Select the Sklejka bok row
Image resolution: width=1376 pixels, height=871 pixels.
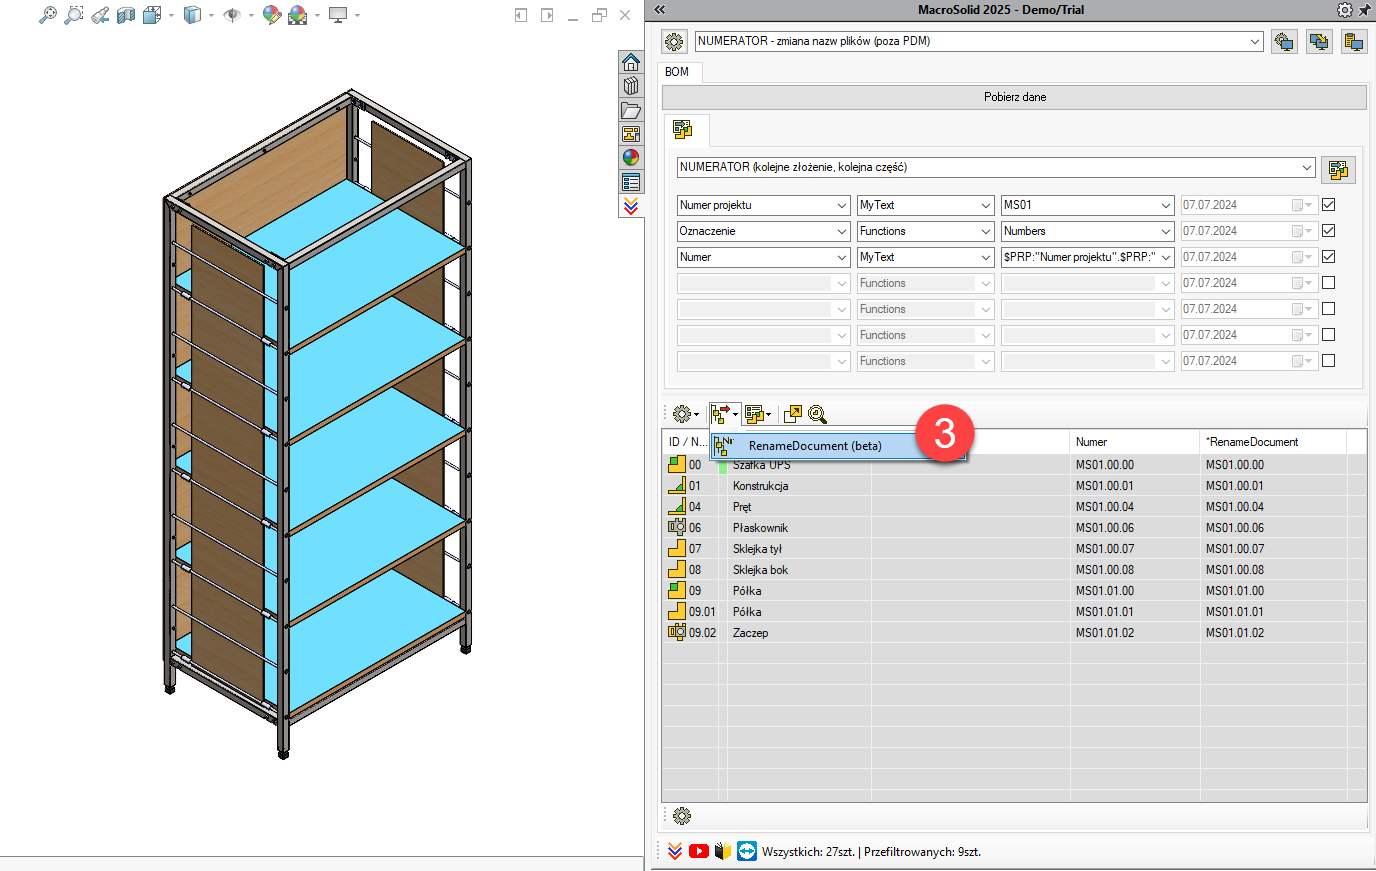[x=1014, y=570]
